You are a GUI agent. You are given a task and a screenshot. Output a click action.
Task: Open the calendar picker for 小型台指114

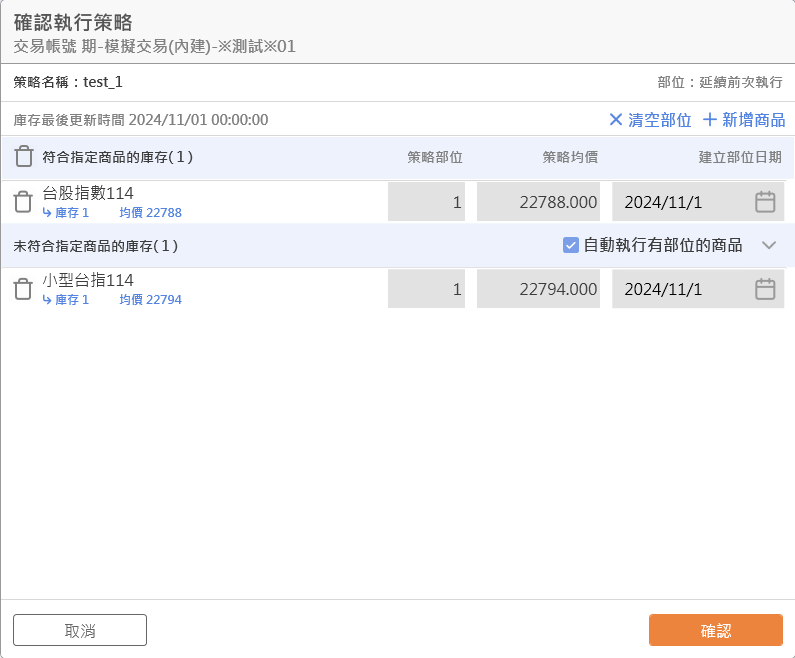[x=765, y=289]
